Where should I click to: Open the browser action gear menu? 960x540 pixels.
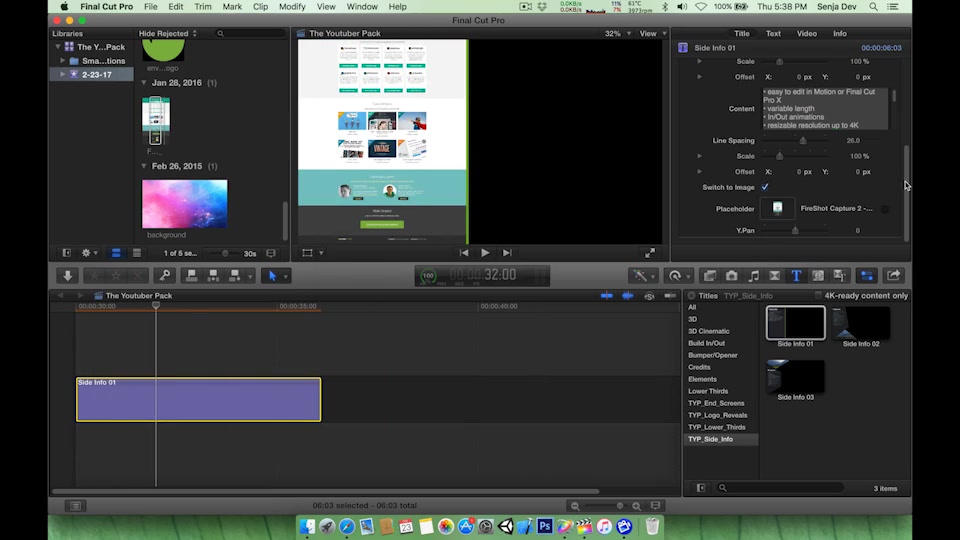[x=89, y=253]
